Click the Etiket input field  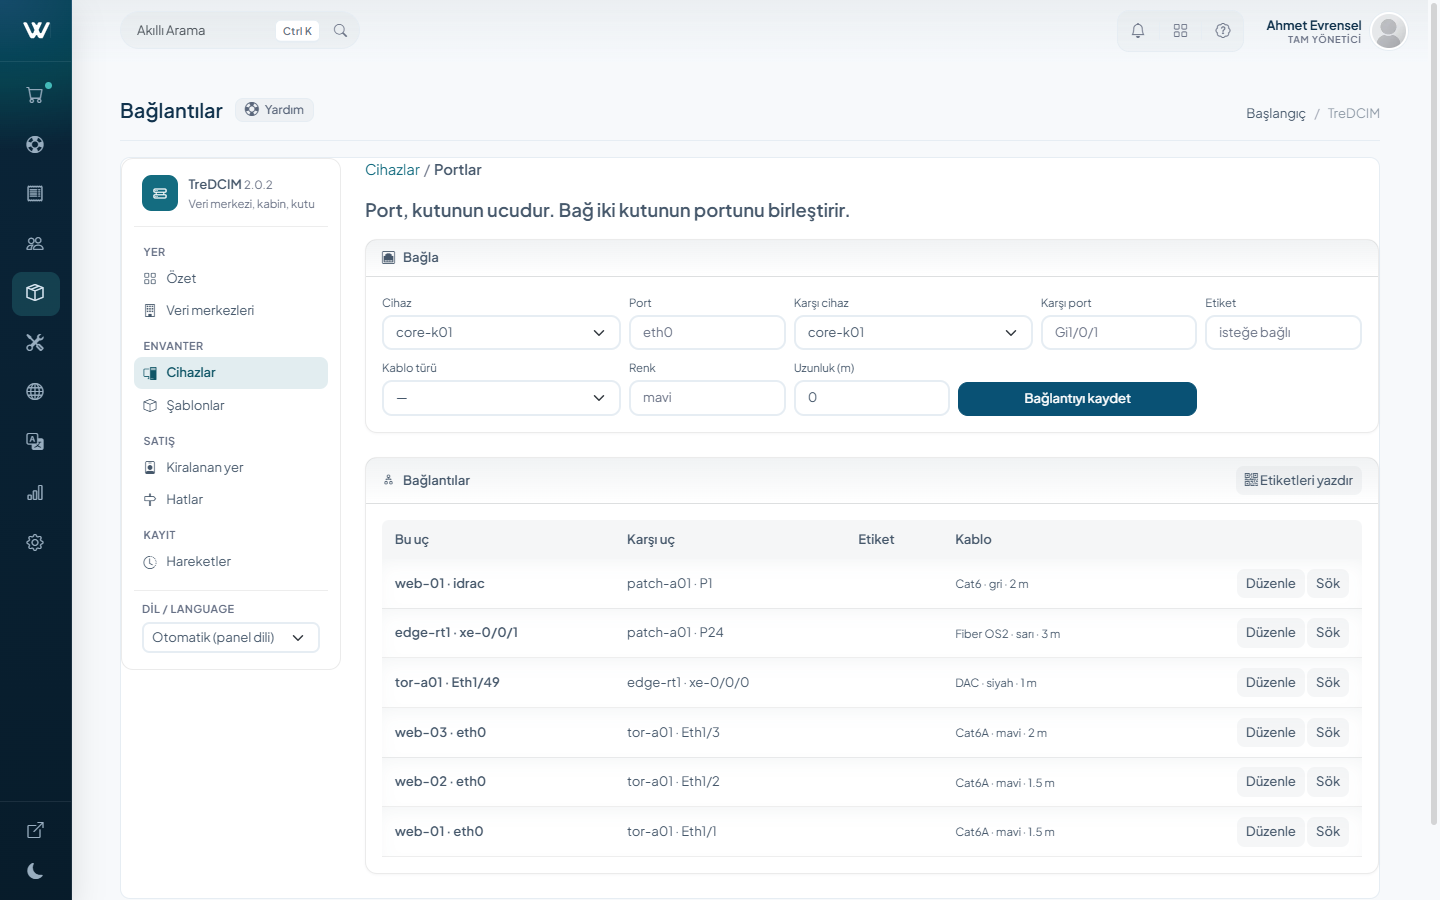point(1283,333)
